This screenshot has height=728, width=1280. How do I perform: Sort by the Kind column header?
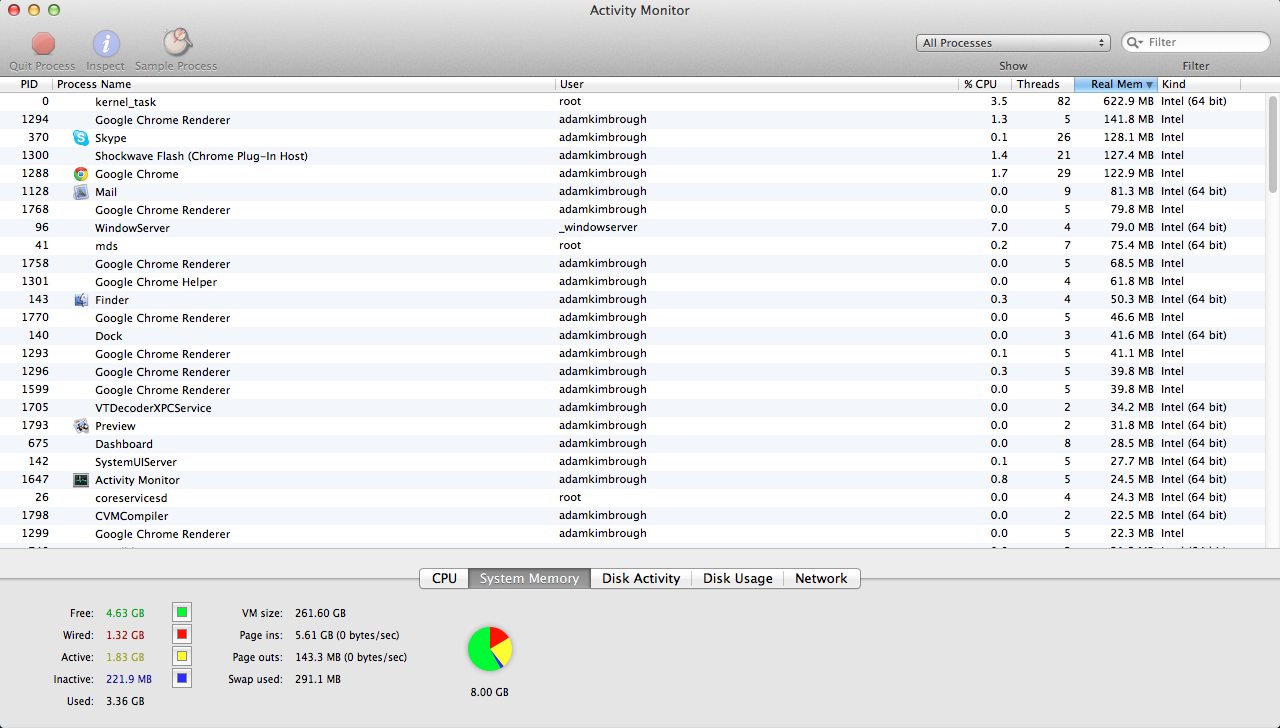[1199, 84]
